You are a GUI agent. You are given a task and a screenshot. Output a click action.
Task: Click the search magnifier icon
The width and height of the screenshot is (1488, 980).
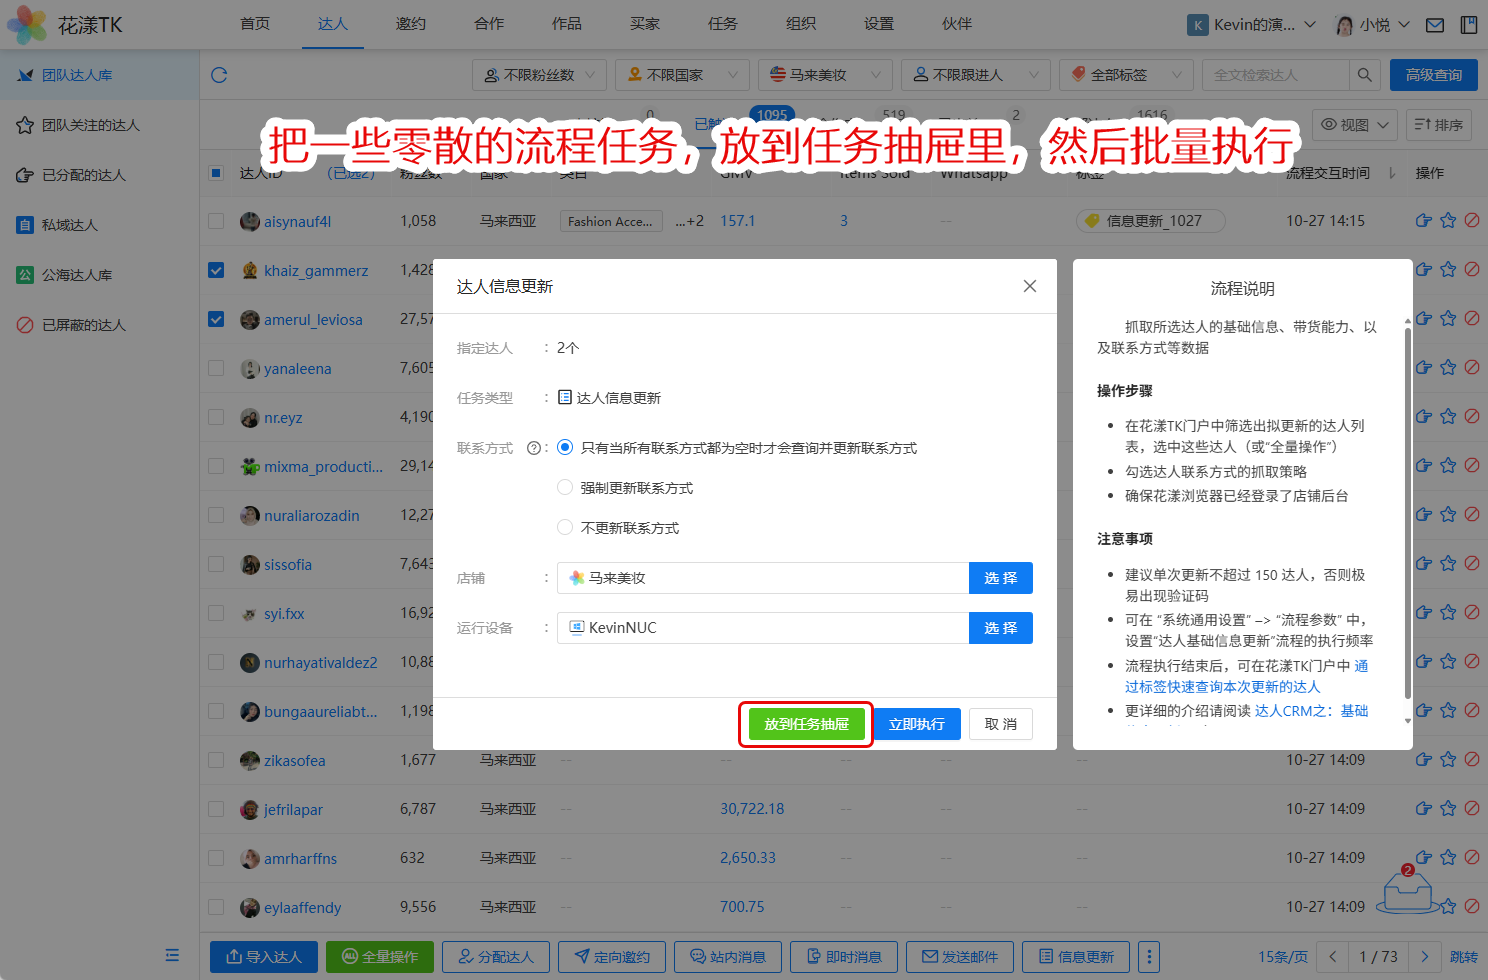1364,75
